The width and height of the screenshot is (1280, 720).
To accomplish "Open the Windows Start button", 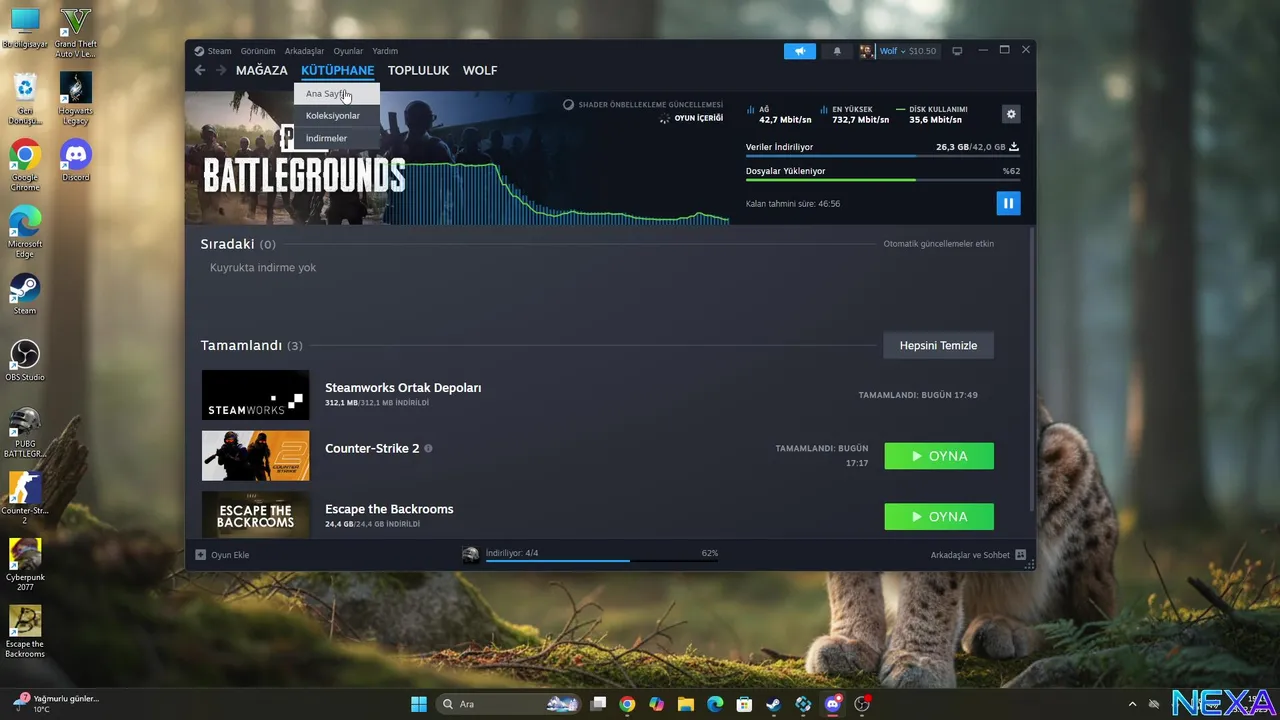I will click(419, 704).
